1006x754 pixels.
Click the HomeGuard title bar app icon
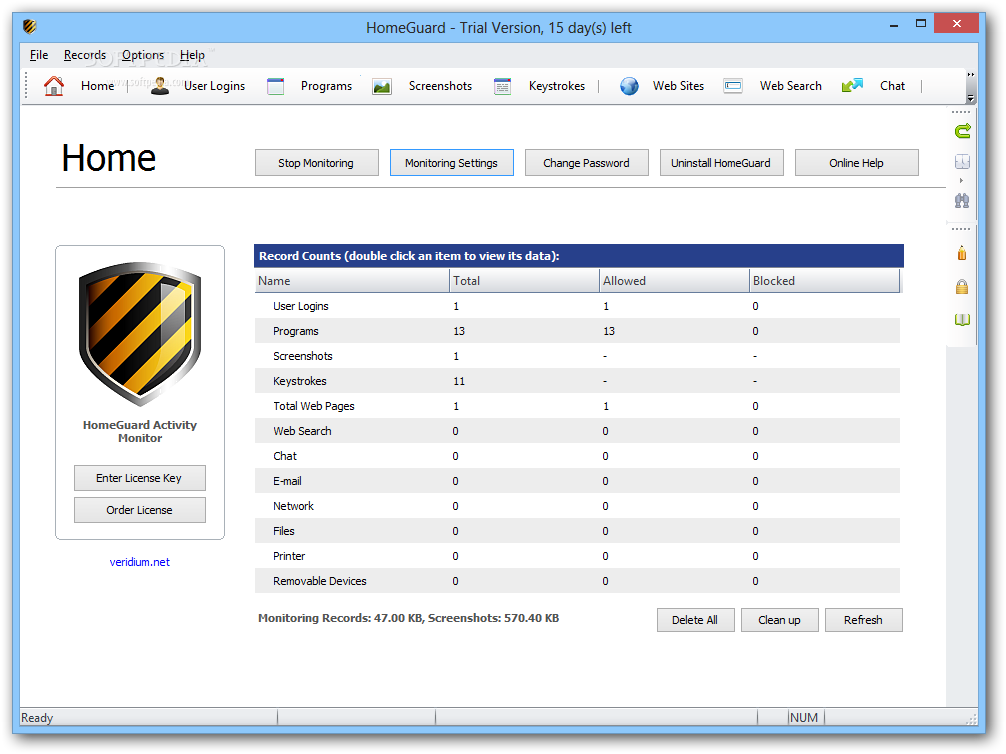(x=30, y=27)
